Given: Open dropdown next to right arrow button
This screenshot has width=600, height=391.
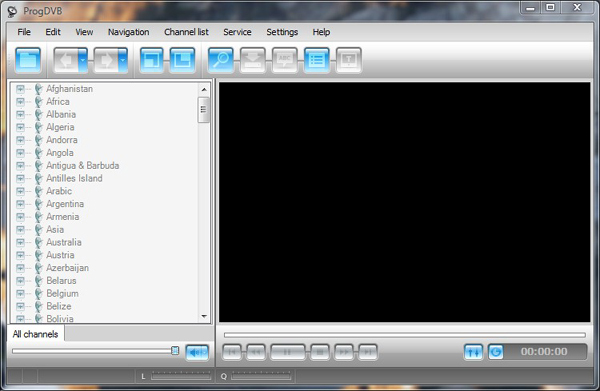Looking at the screenshot, I should [x=122, y=60].
